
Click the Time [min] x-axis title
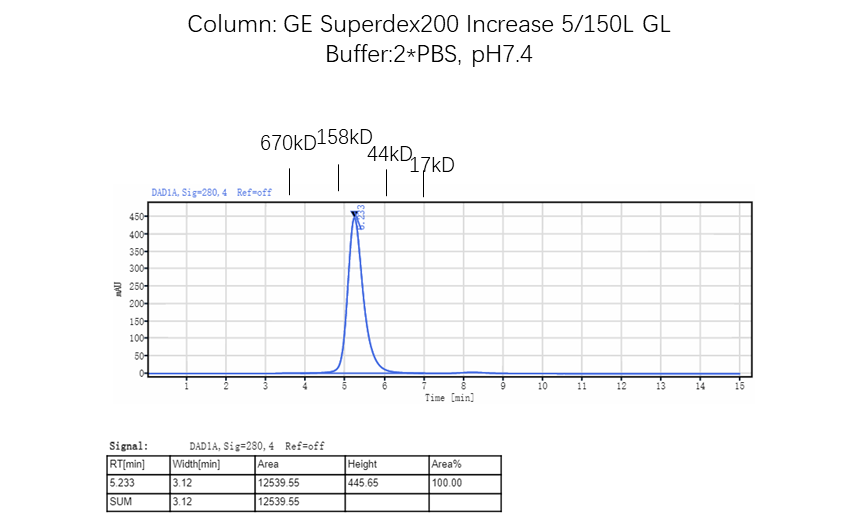[449, 398]
